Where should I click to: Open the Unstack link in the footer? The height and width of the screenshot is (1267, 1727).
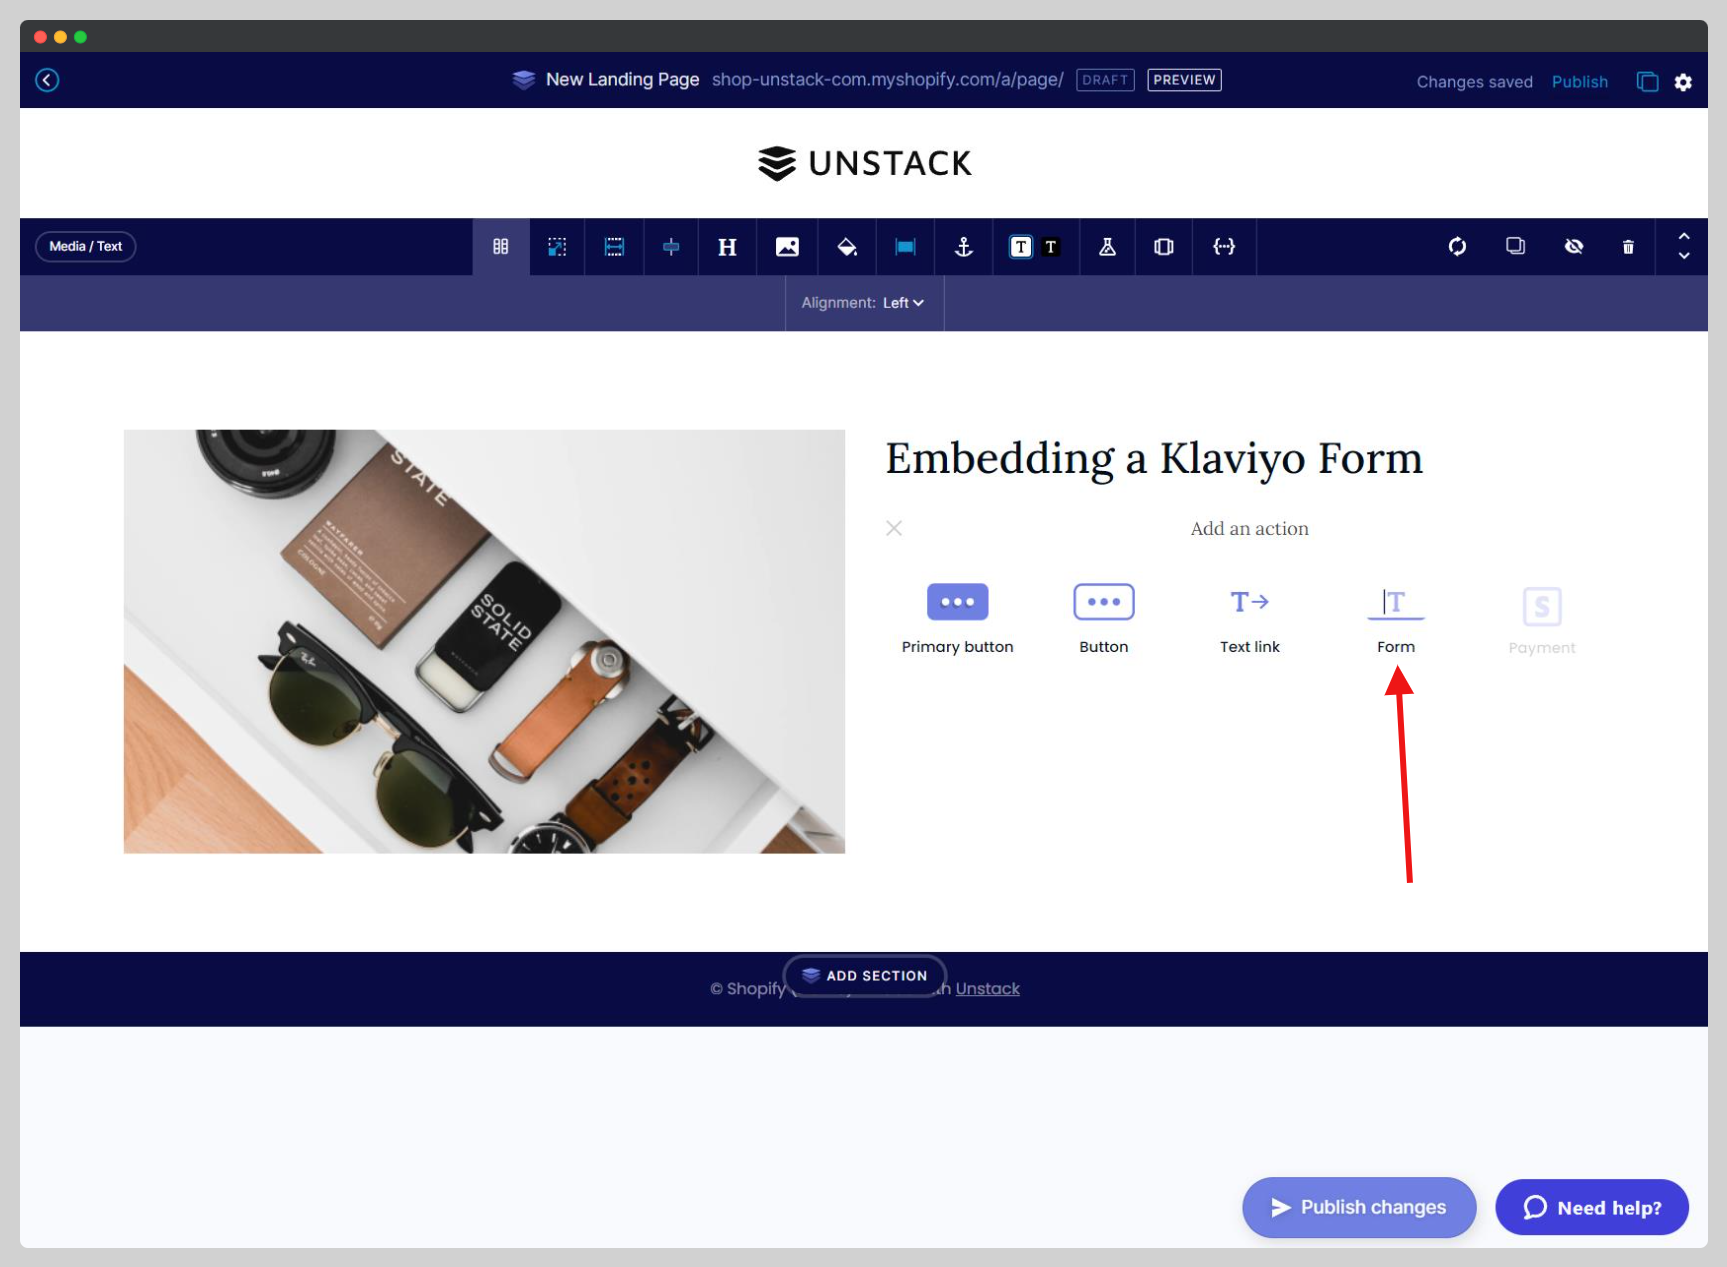(988, 988)
